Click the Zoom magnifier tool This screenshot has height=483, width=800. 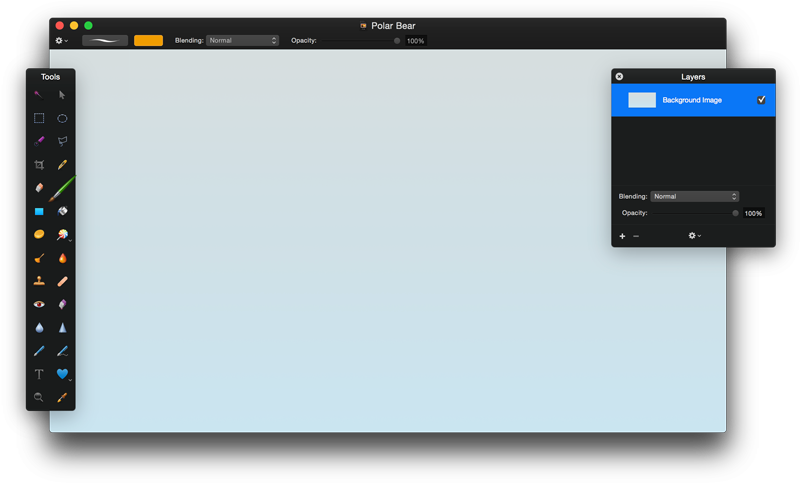39,397
